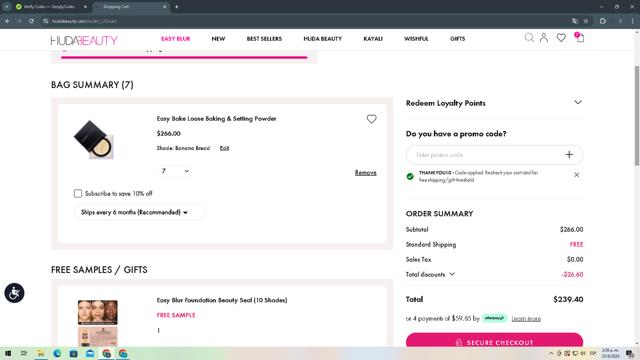Click Easy Bake Loose Baking & Setting Powder title
The image size is (640, 360).
click(216, 119)
